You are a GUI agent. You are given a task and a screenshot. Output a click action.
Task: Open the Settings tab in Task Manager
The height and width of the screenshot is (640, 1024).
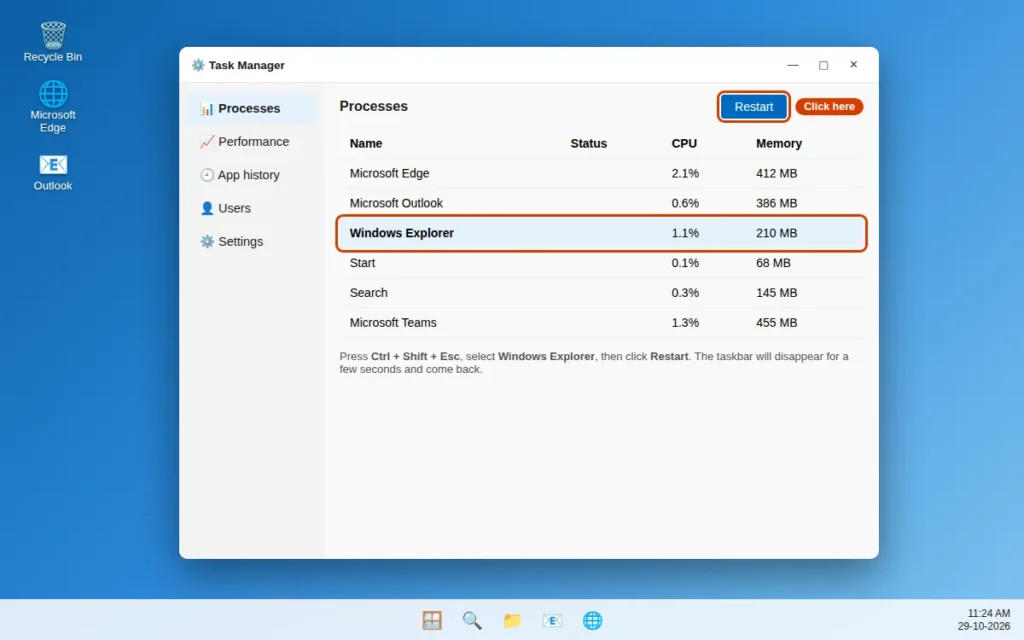point(253,242)
